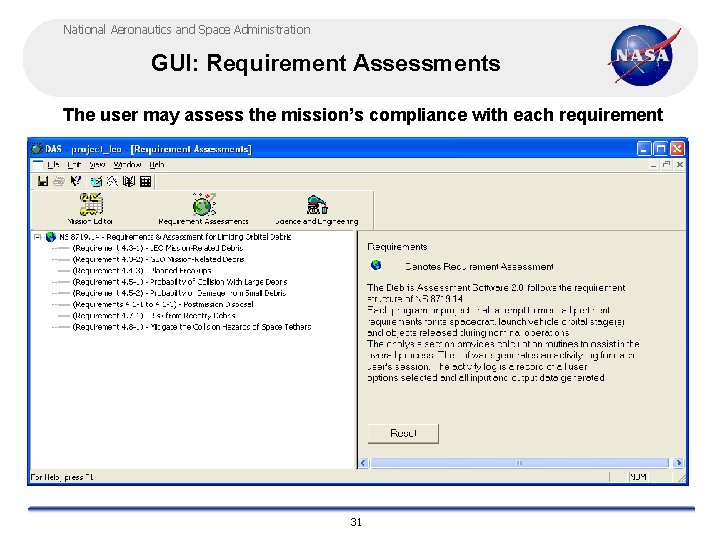Open the File menu

point(53,164)
